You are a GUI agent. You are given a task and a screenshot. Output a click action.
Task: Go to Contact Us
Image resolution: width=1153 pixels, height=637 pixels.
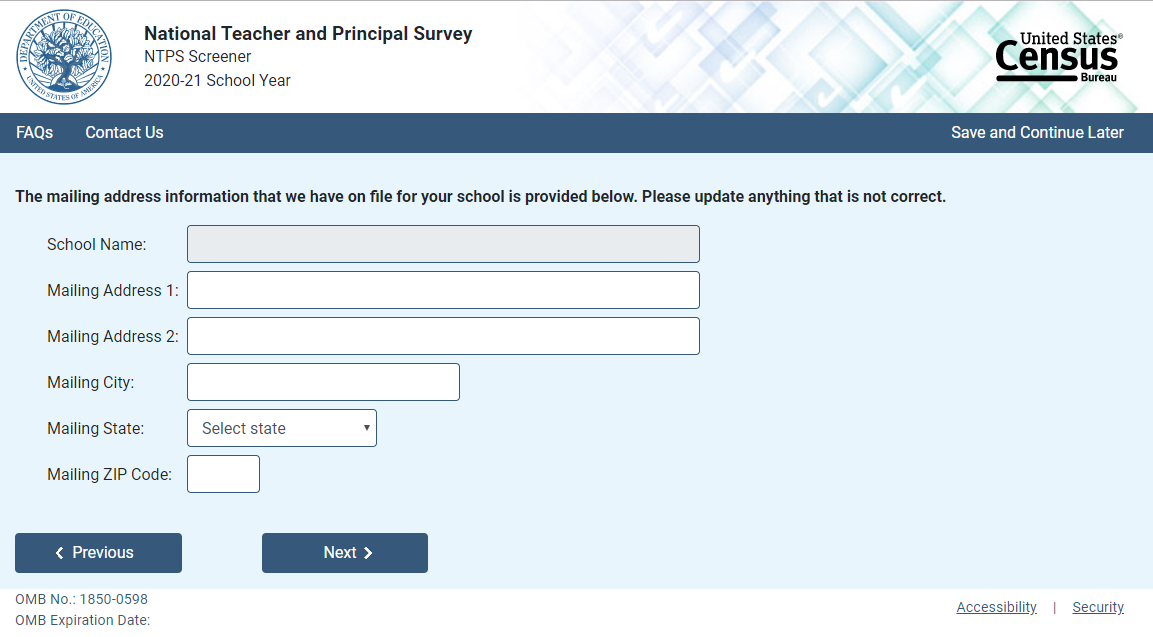(124, 133)
